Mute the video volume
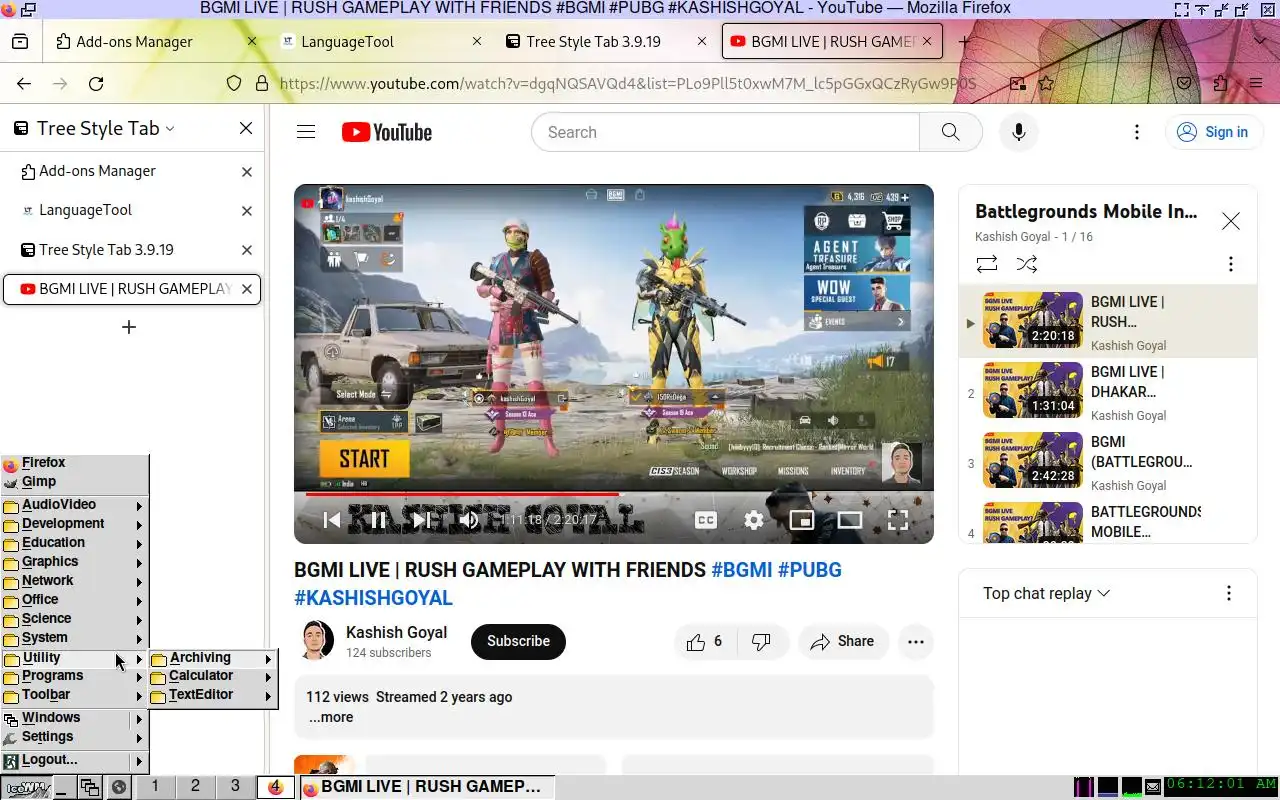The image size is (1280, 800). coord(469,519)
